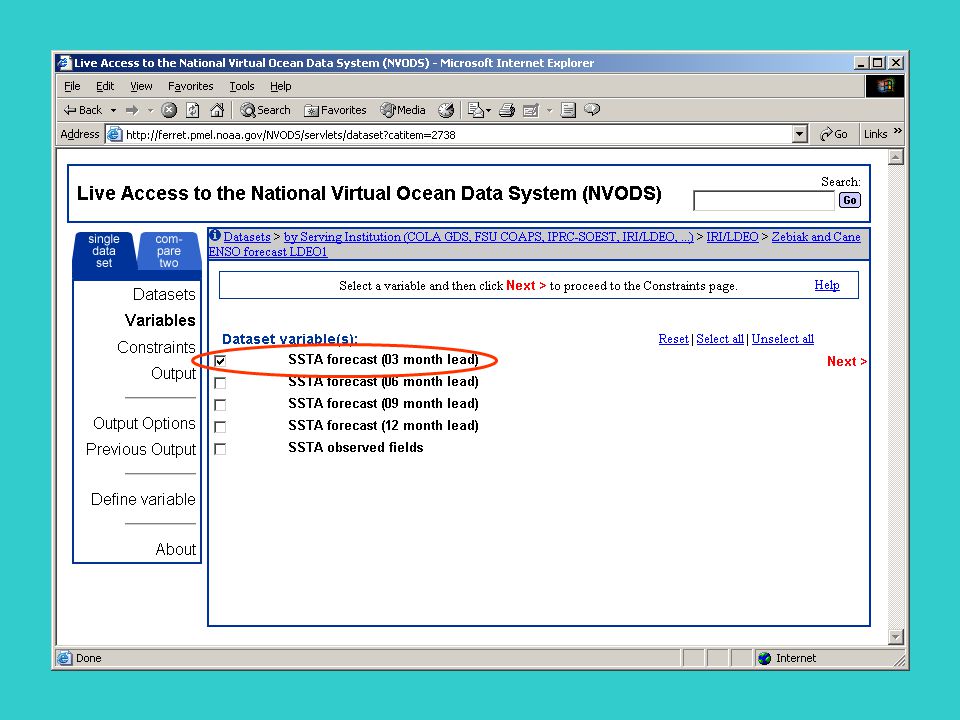
Task: Uncheck SSTA forecast (03 month lead) checkbox
Action: tap(220, 361)
